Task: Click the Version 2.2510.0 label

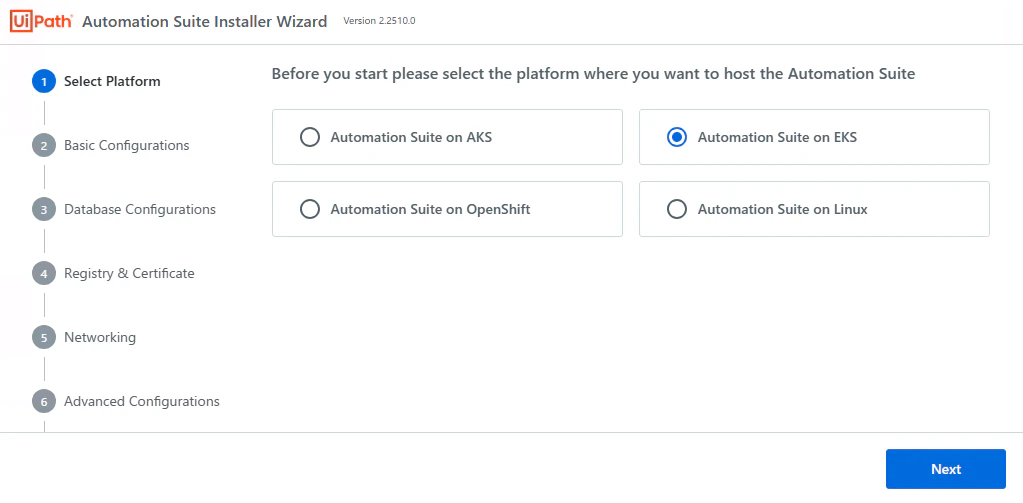Action: 379,21
